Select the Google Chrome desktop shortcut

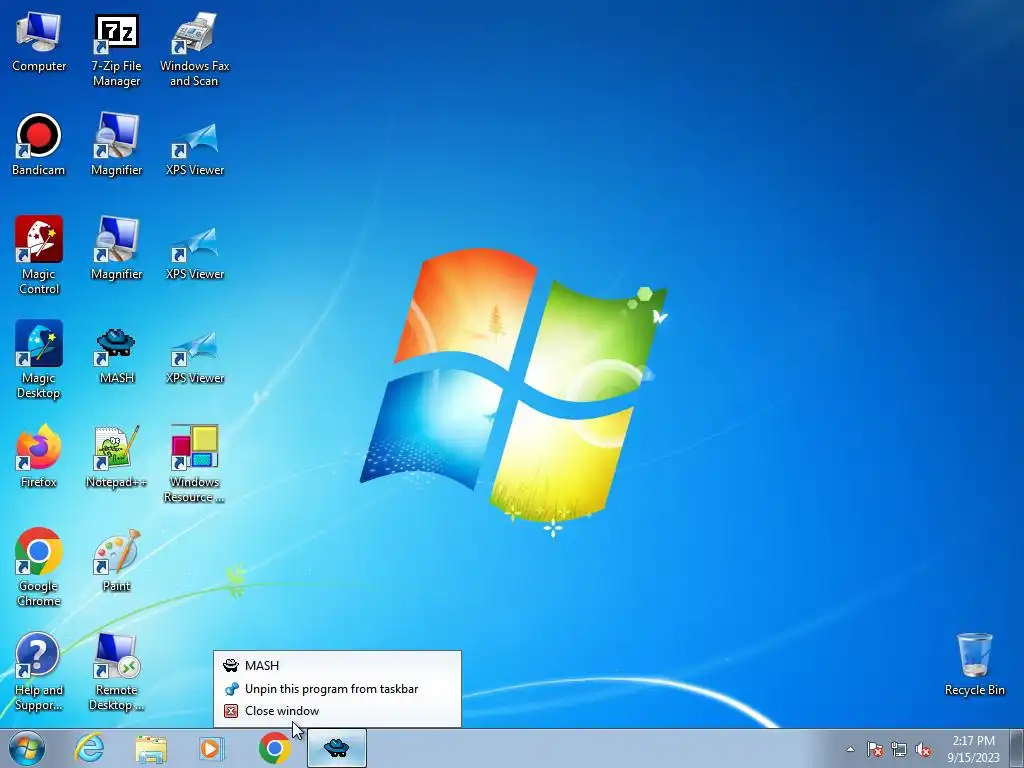pyautogui.click(x=39, y=567)
